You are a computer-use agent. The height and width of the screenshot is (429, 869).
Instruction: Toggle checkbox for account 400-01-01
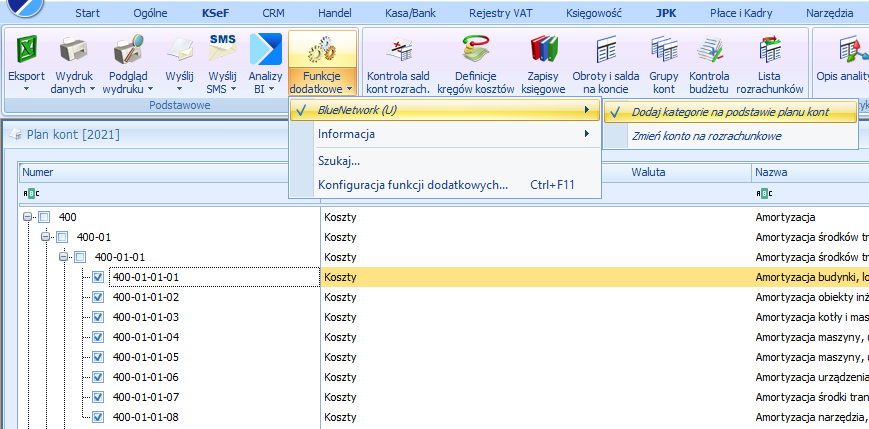(80, 257)
